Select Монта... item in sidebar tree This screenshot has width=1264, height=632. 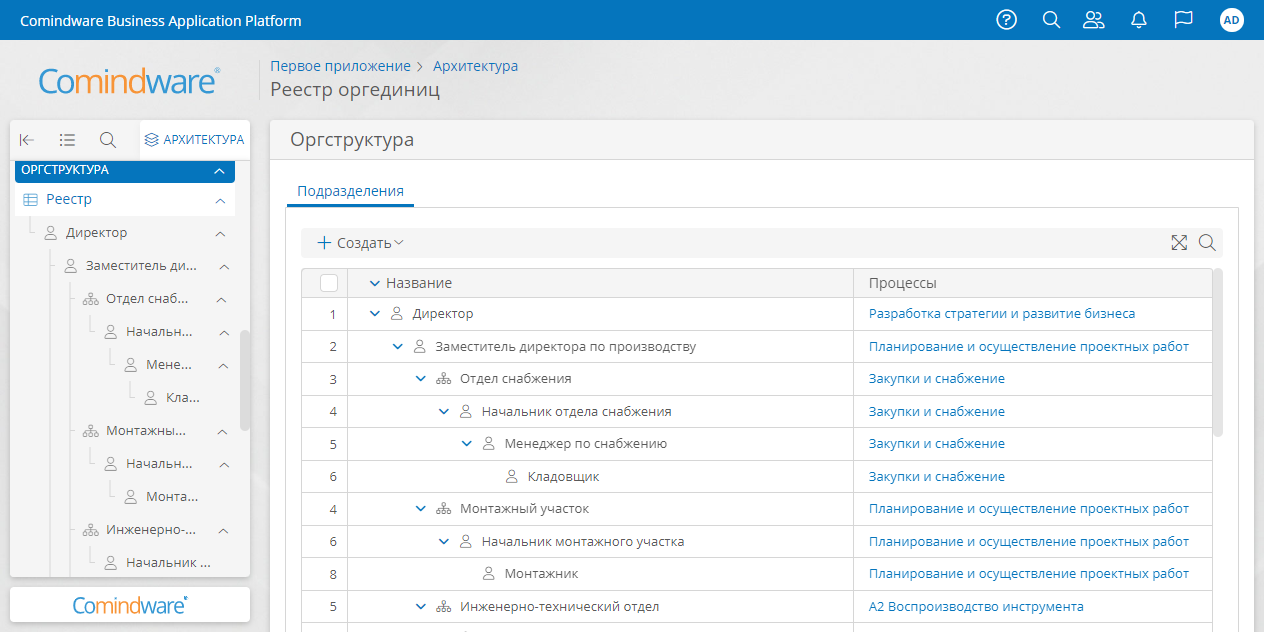pos(172,497)
